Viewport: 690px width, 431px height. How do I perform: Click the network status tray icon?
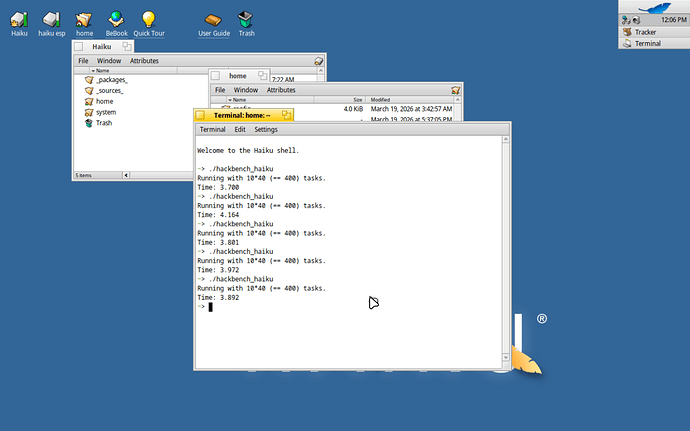(626, 19)
